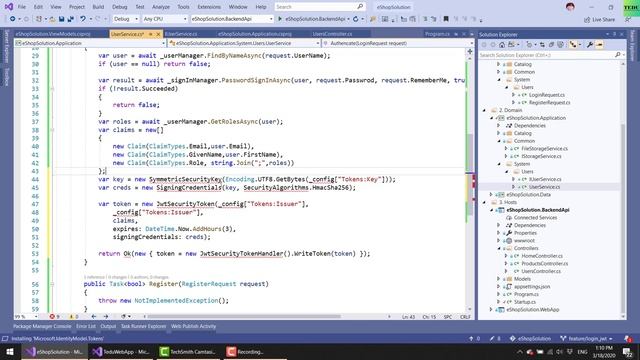640x360 pixels.
Task: Expand the eShopSolution.Data project node
Action: 492,195
